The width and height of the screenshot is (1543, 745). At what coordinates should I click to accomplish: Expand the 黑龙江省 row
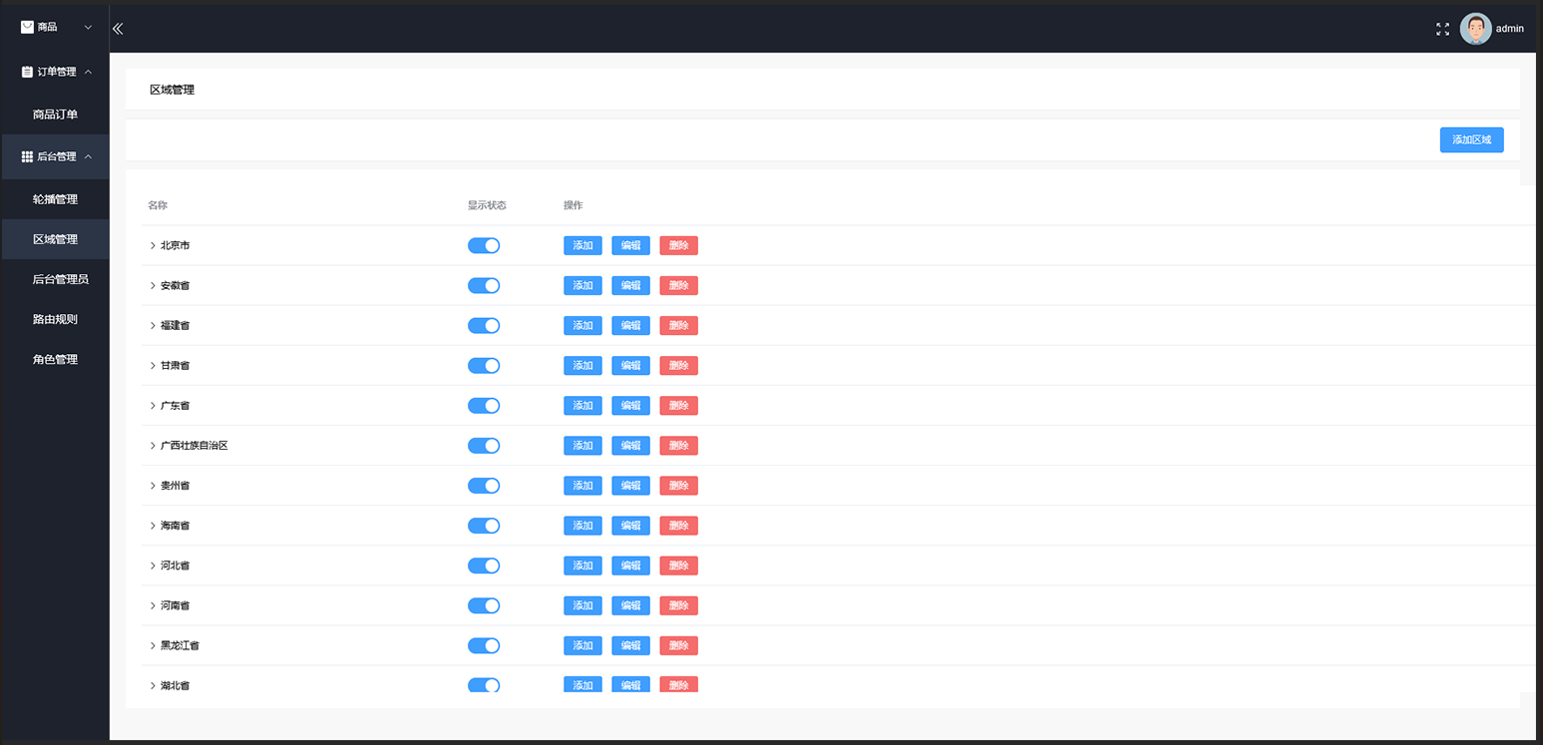pos(153,645)
